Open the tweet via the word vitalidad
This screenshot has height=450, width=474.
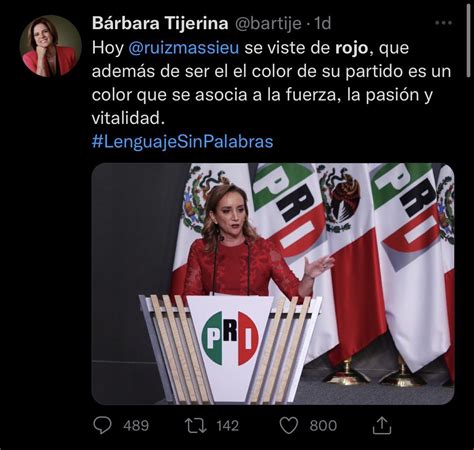[128, 118]
